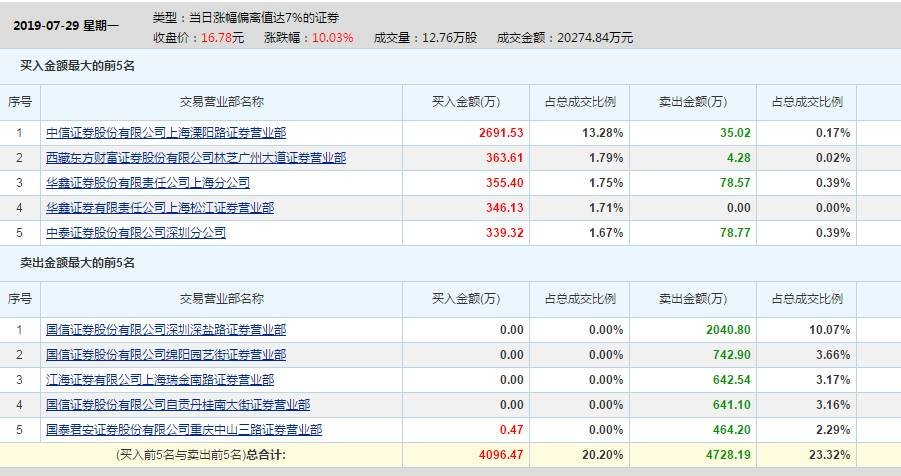Click the (买入前5名与卖出前5名)总合计 label

click(x=201, y=455)
